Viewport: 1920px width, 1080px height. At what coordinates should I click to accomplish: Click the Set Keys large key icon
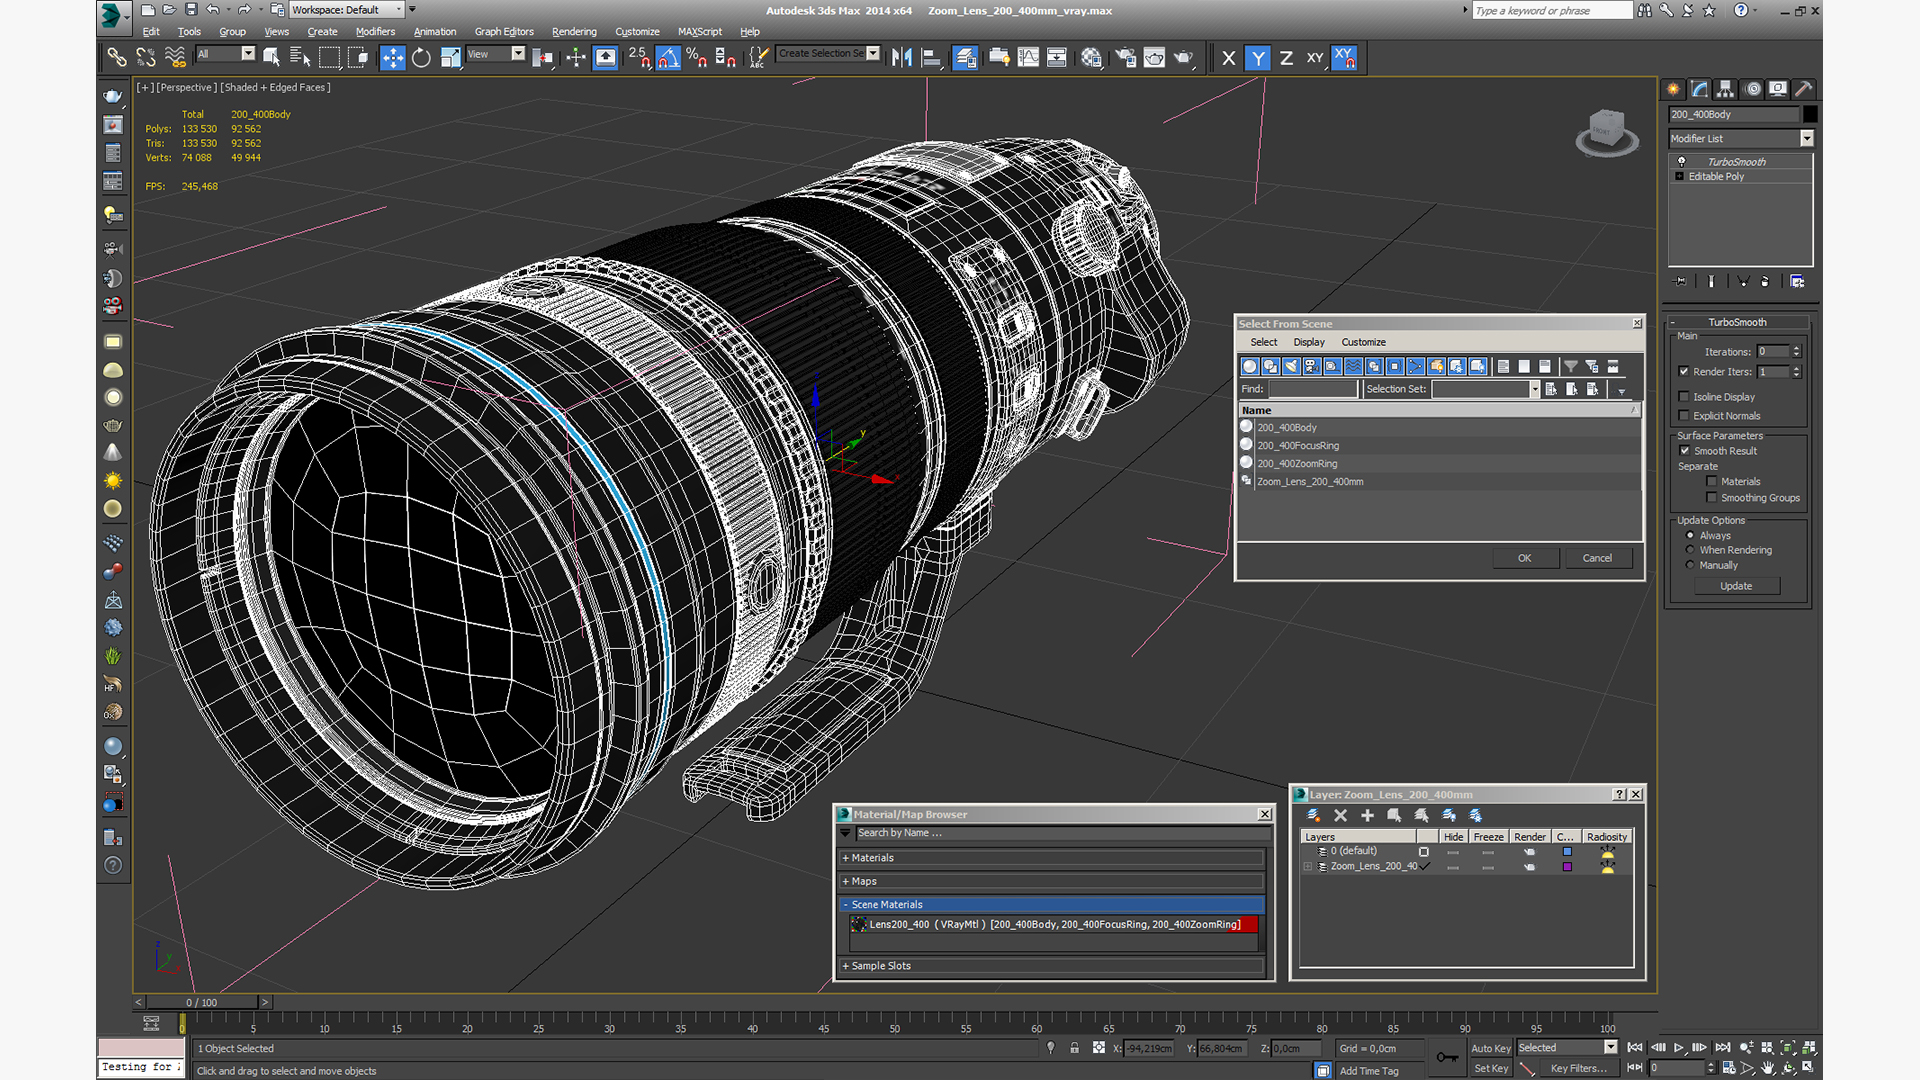point(1447,1057)
